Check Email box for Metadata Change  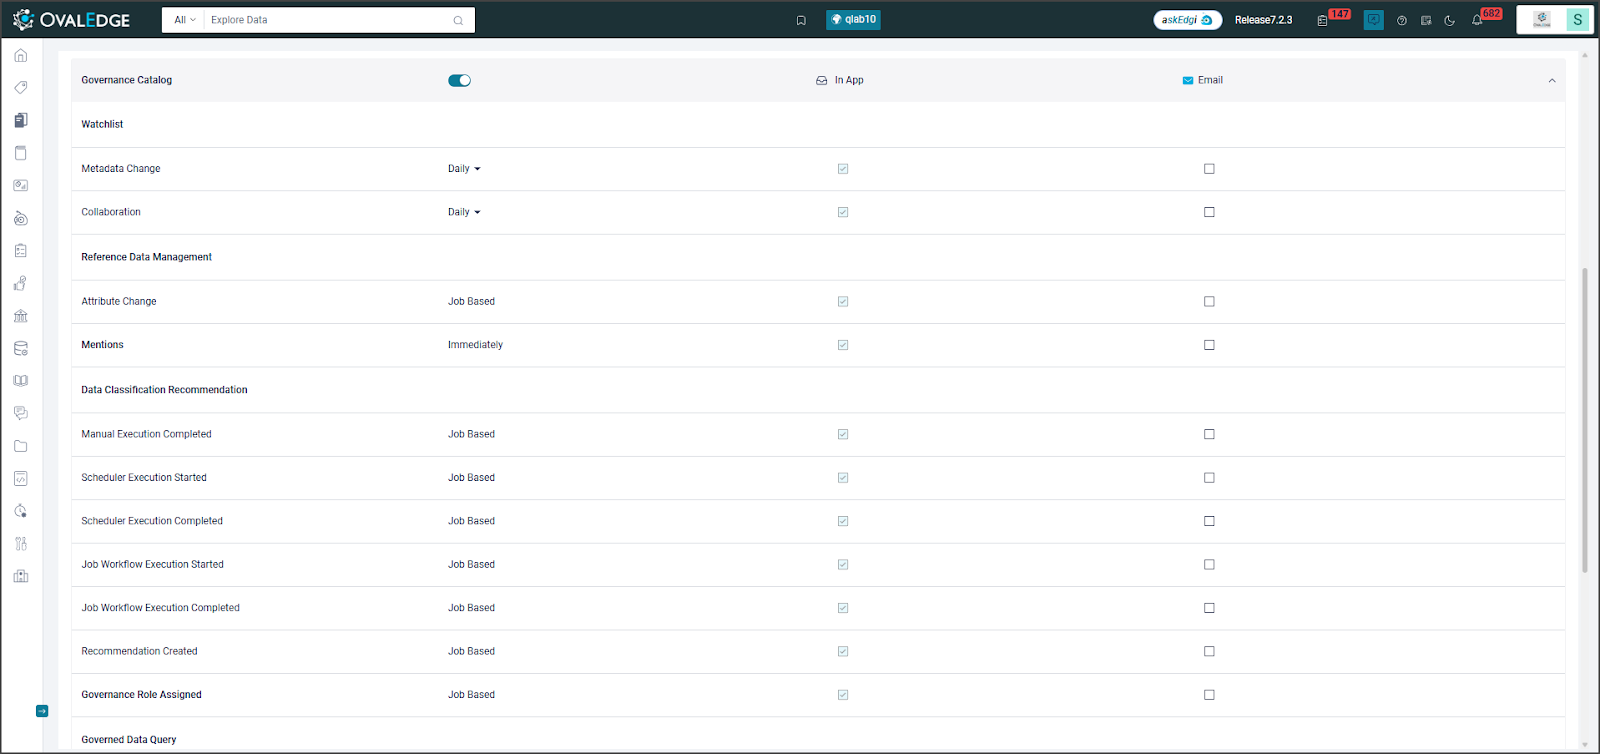coord(1209,169)
